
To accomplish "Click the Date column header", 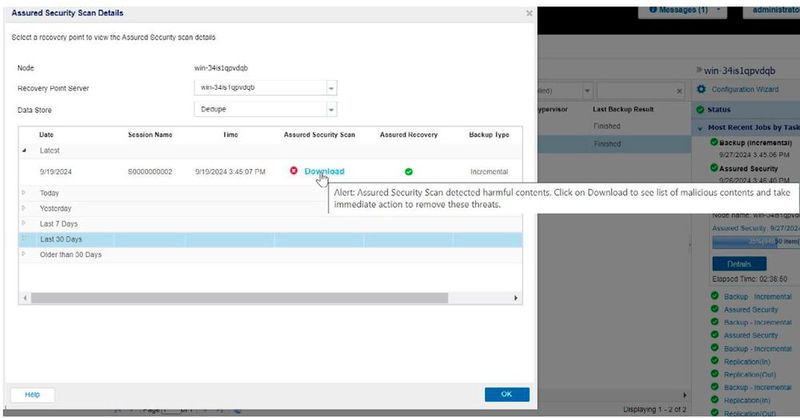I will click(x=46, y=135).
